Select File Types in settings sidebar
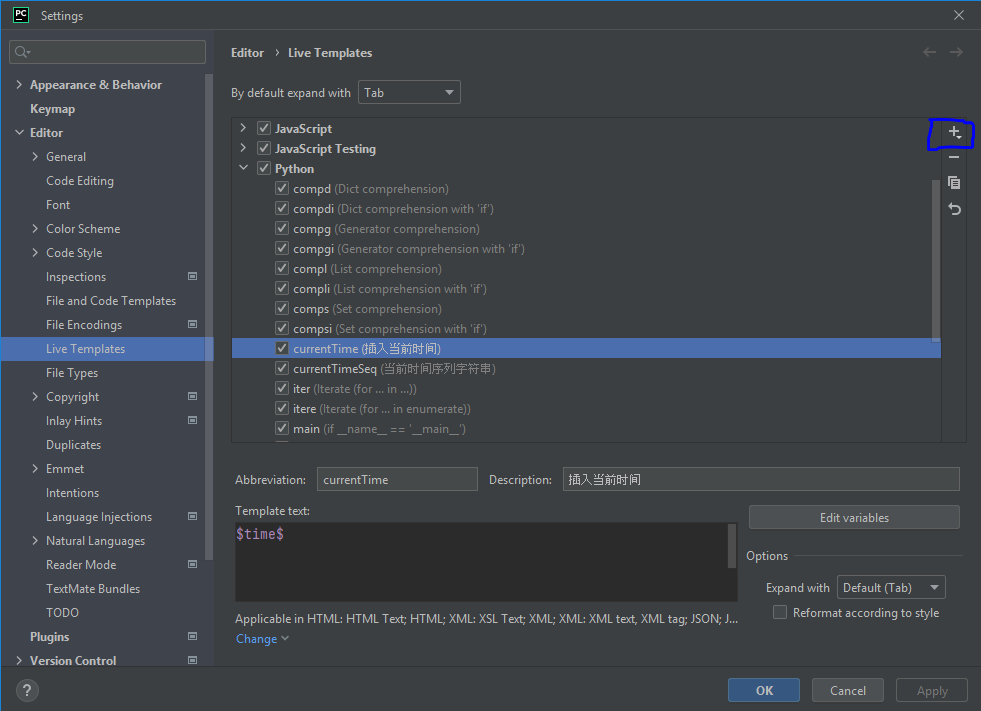 [72, 373]
